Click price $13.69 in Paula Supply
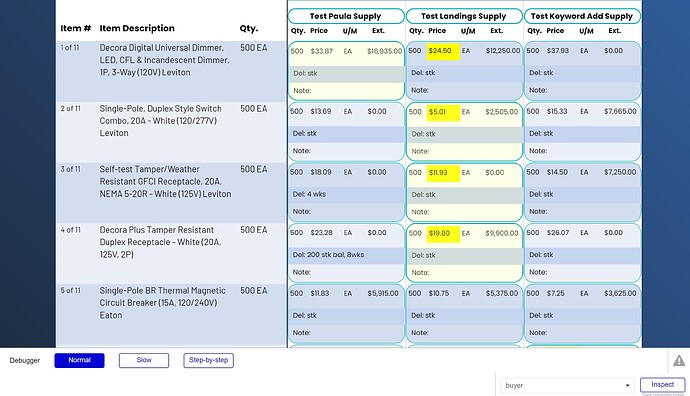This screenshot has height=396, width=690. coord(321,111)
